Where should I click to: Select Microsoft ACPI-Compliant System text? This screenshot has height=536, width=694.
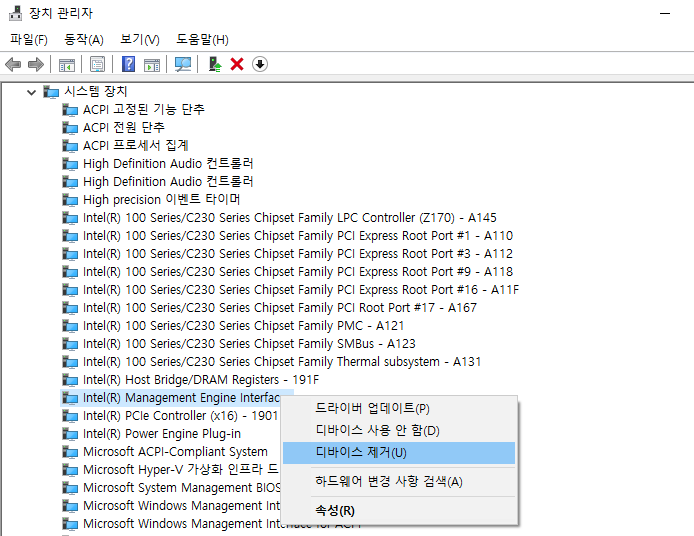point(175,452)
